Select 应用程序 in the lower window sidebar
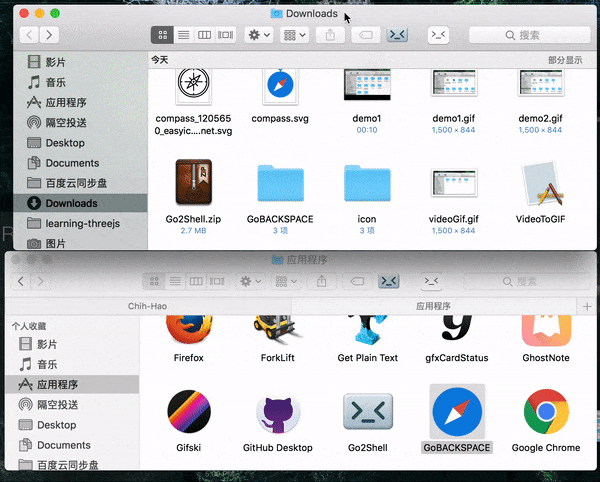The image size is (600, 482). 72,384
